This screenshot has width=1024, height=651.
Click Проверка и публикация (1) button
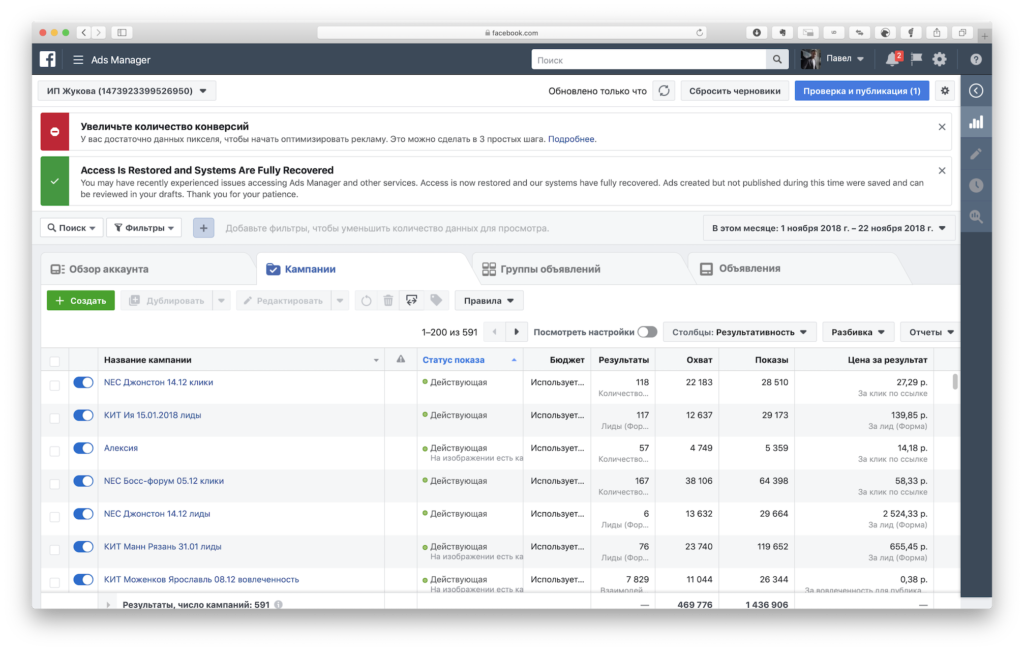pyautogui.click(x=862, y=91)
